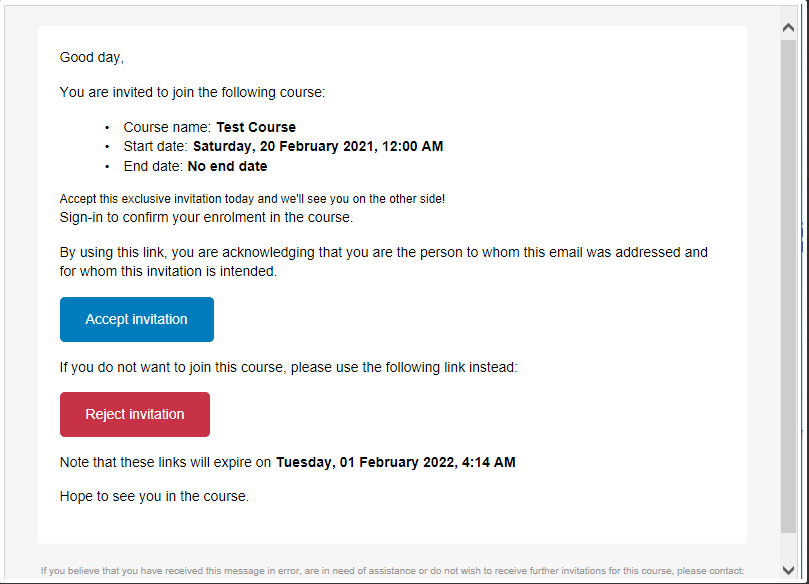
Task: Click the scrollbar down arrow
Action: [788, 570]
